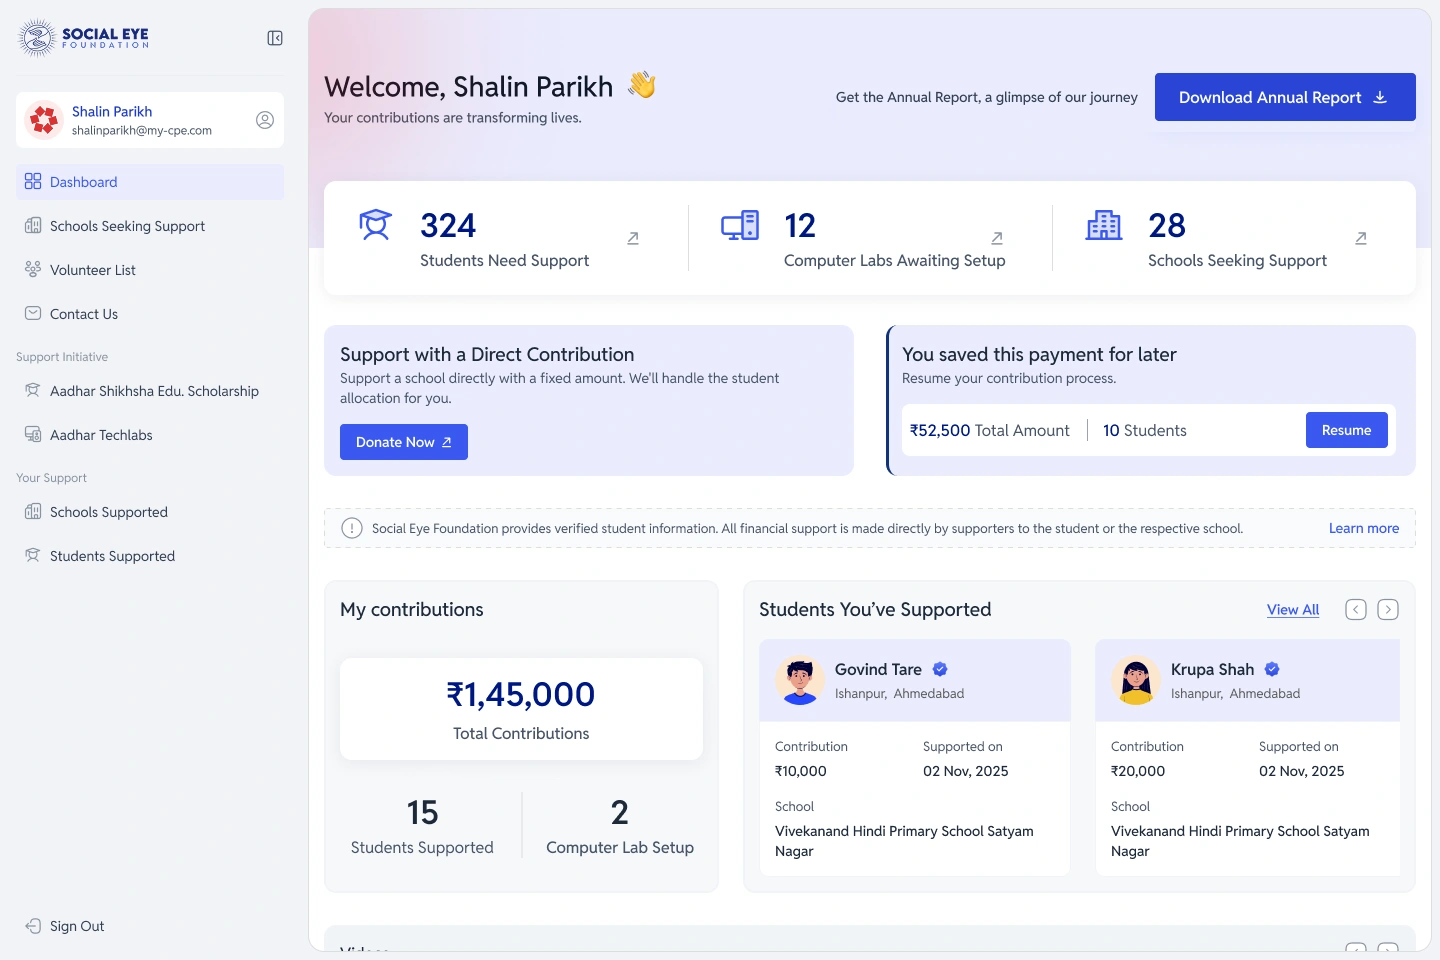Open the Dashboard menu item
The width and height of the screenshot is (1440, 960).
[150, 182]
